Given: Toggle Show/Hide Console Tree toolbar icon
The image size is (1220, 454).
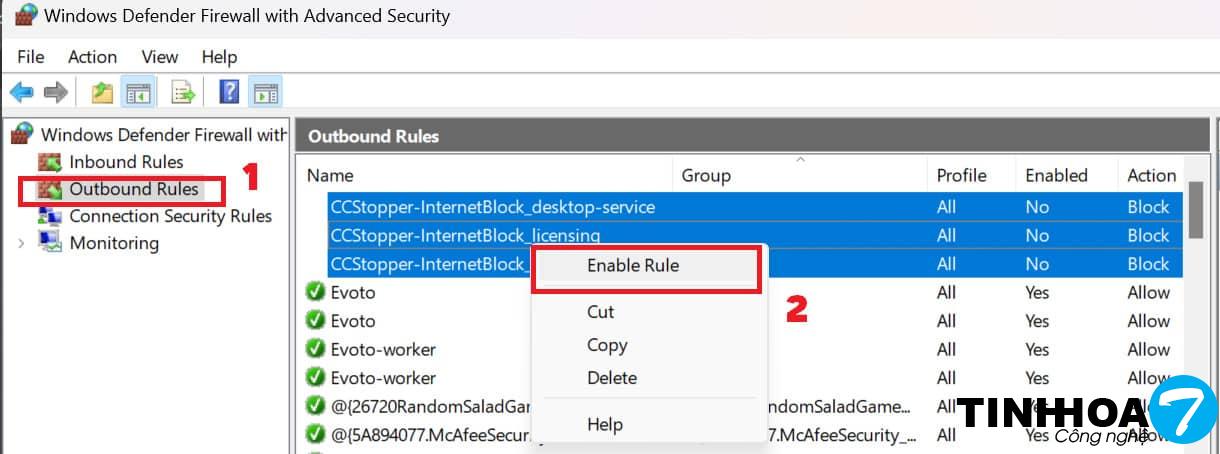Looking at the screenshot, I should pyautogui.click(x=137, y=93).
